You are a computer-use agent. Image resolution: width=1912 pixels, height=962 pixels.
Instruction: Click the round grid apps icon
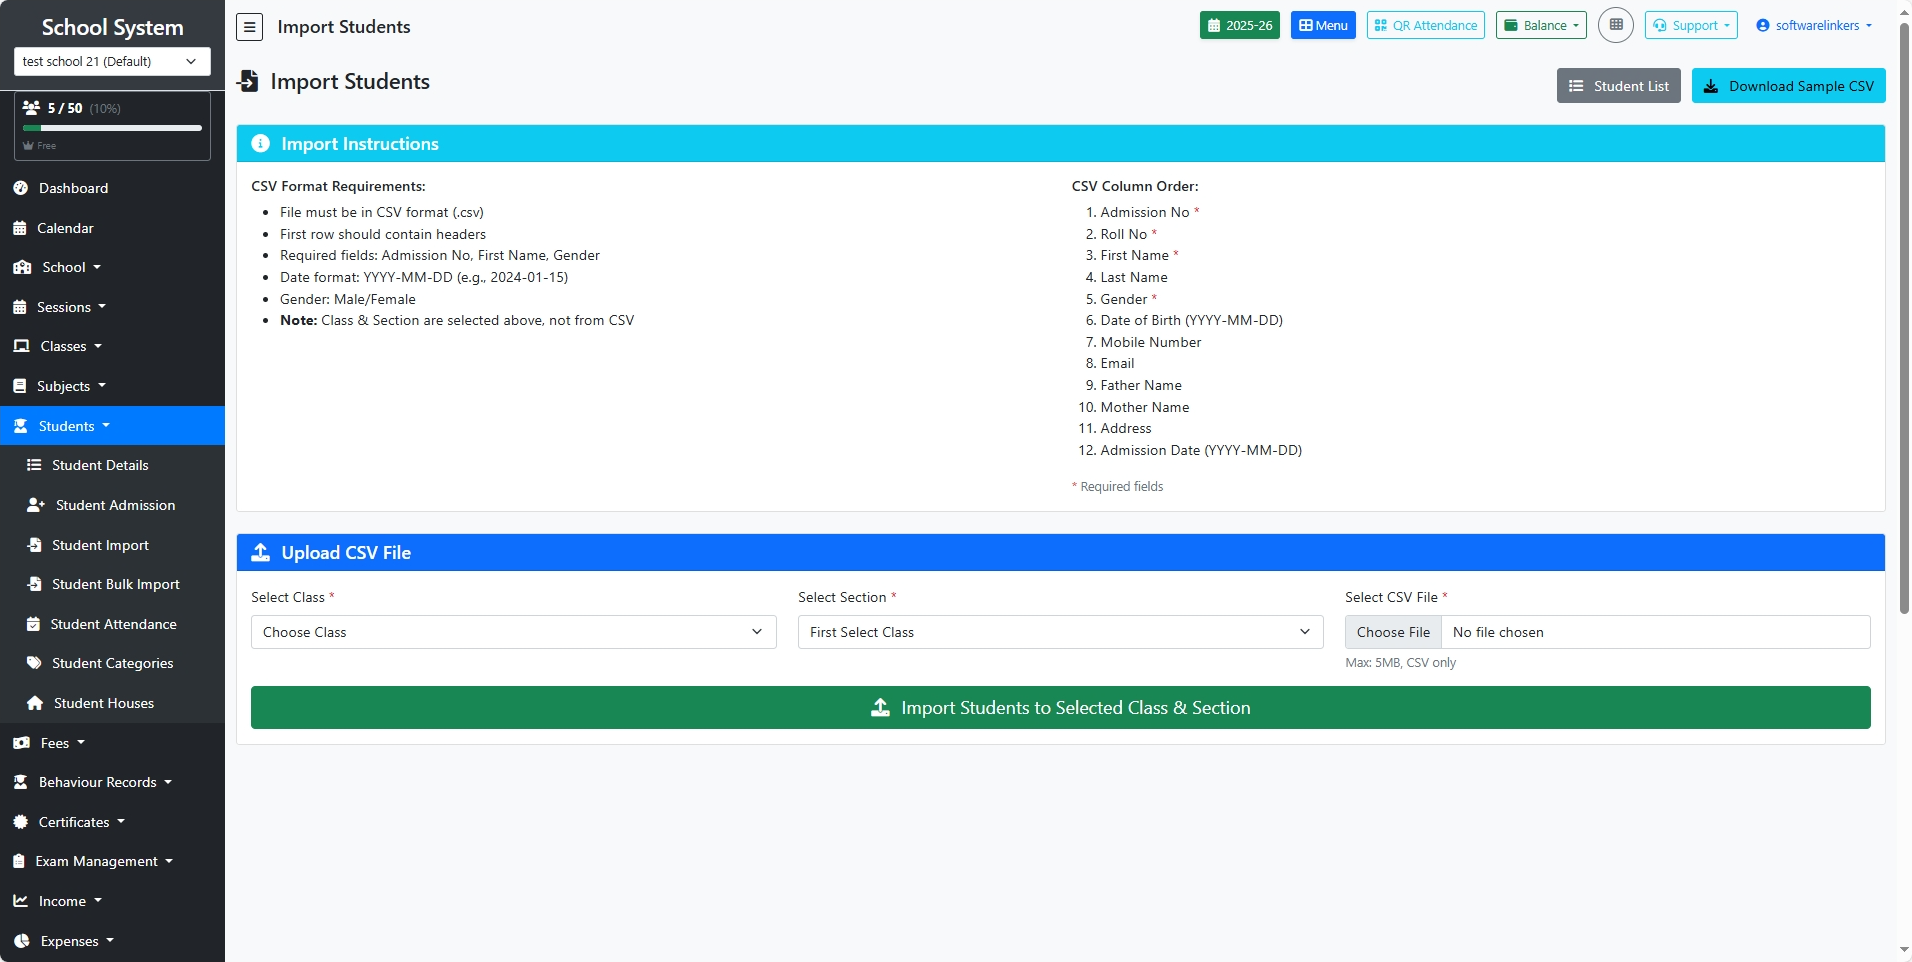1615,25
